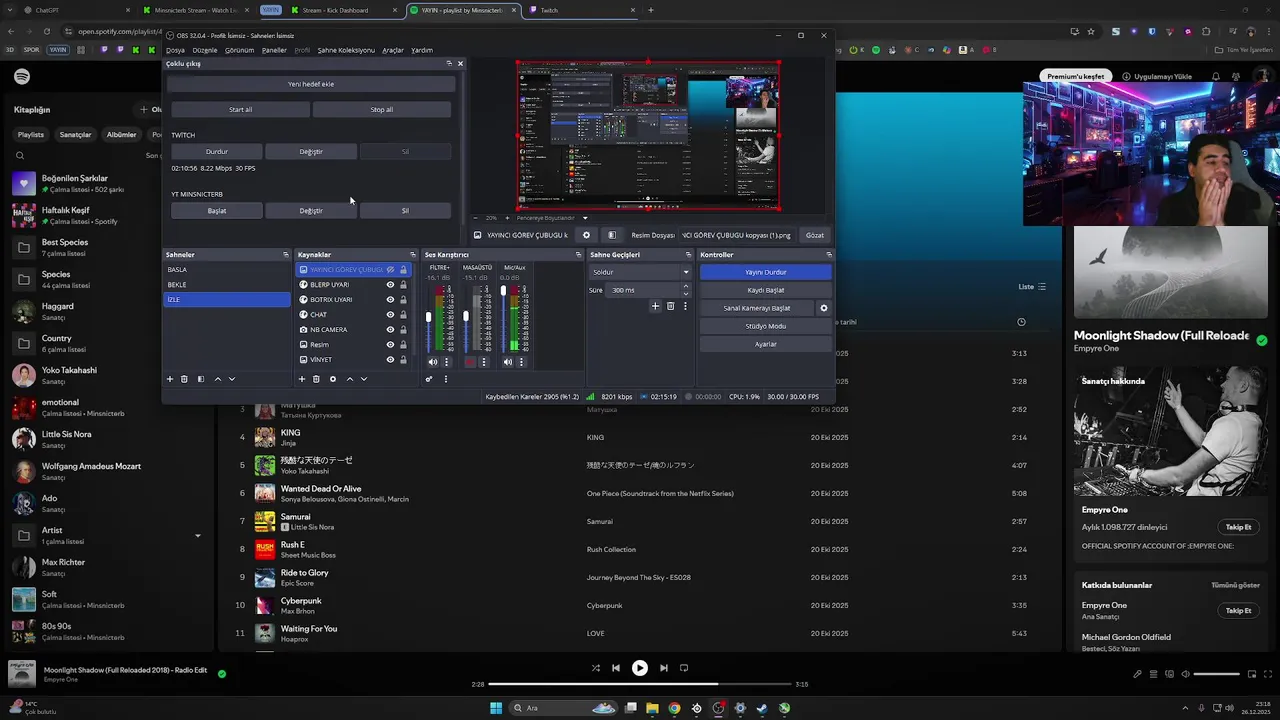1280x720 pixels.
Task: Unlock the Resim source
Action: click(x=404, y=345)
